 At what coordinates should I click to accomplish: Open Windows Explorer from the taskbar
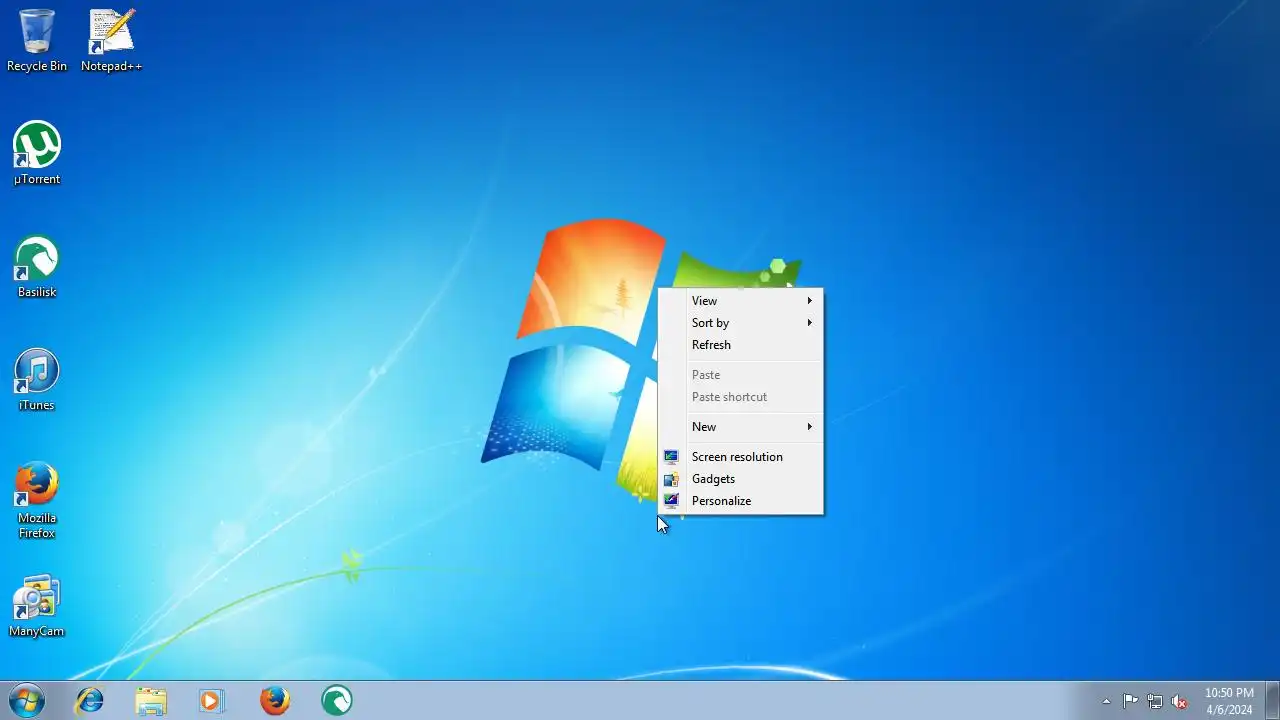click(x=151, y=700)
